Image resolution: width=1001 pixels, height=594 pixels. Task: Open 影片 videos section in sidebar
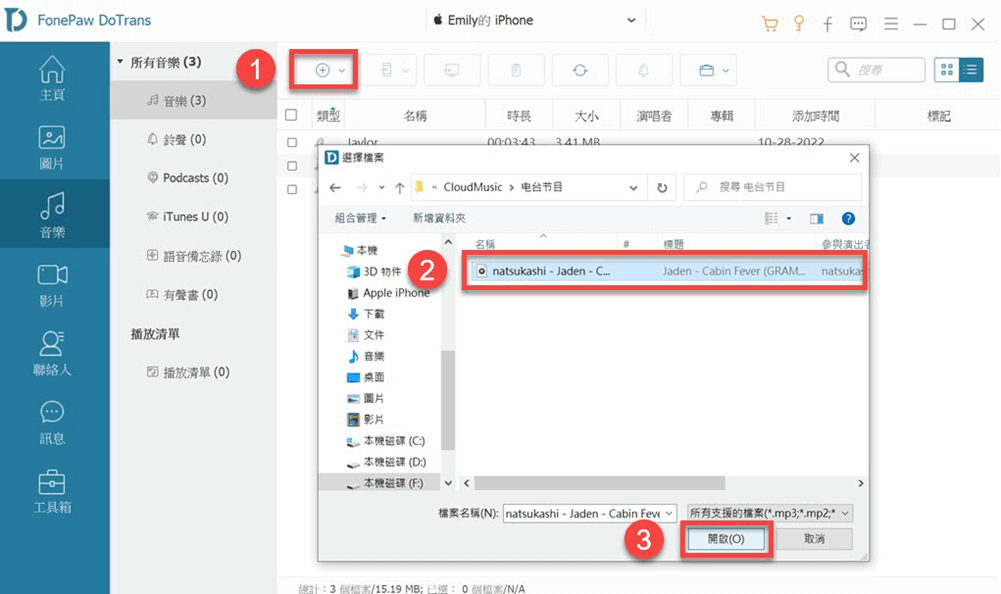click(x=52, y=285)
